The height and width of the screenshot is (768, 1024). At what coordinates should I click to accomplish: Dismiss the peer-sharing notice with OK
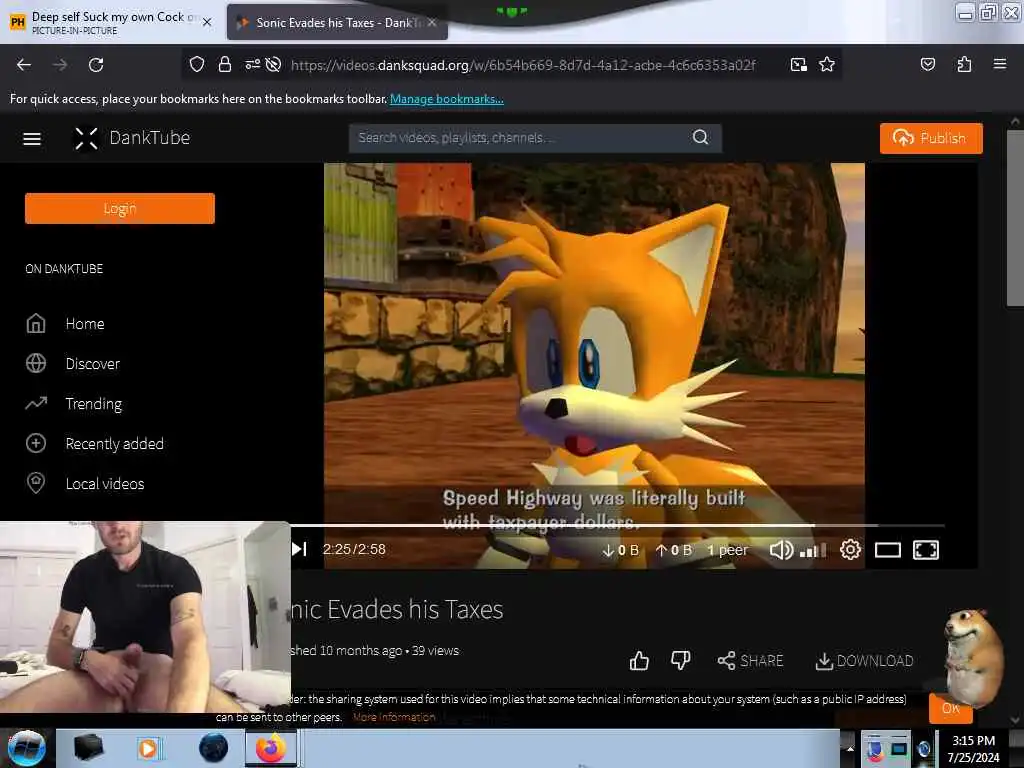950,708
